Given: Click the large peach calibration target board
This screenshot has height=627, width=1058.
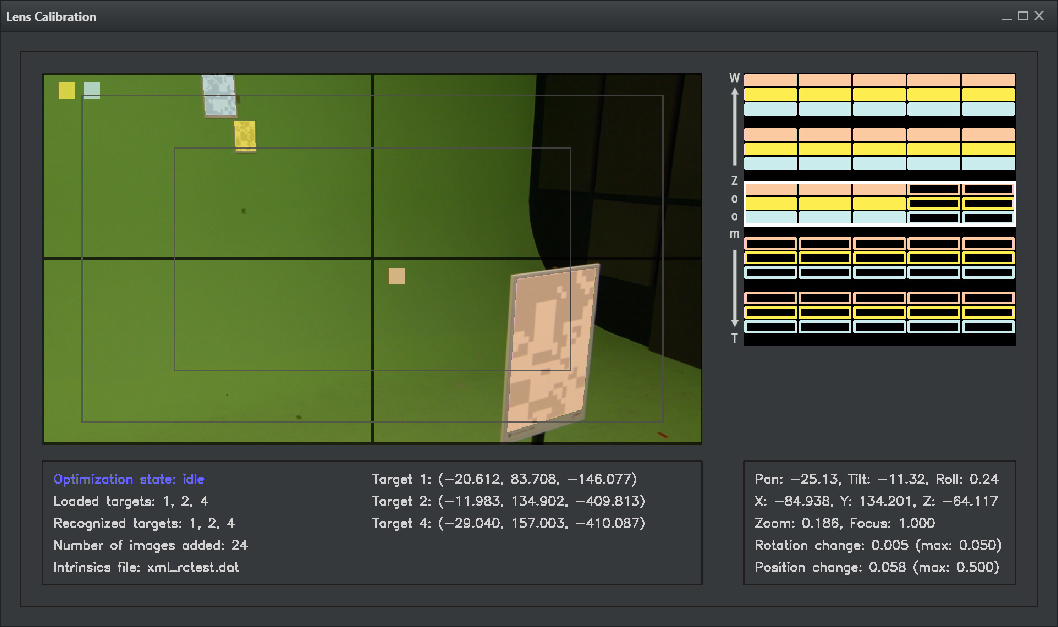Looking at the screenshot, I should [x=550, y=352].
